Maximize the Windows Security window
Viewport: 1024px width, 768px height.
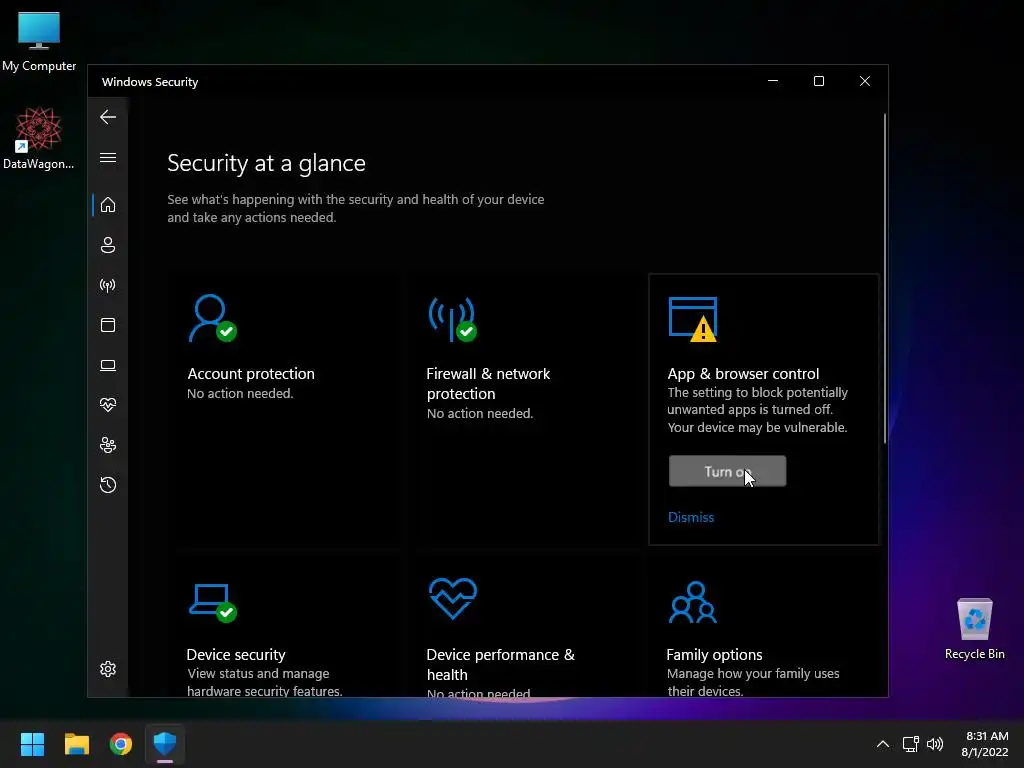pos(818,81)
